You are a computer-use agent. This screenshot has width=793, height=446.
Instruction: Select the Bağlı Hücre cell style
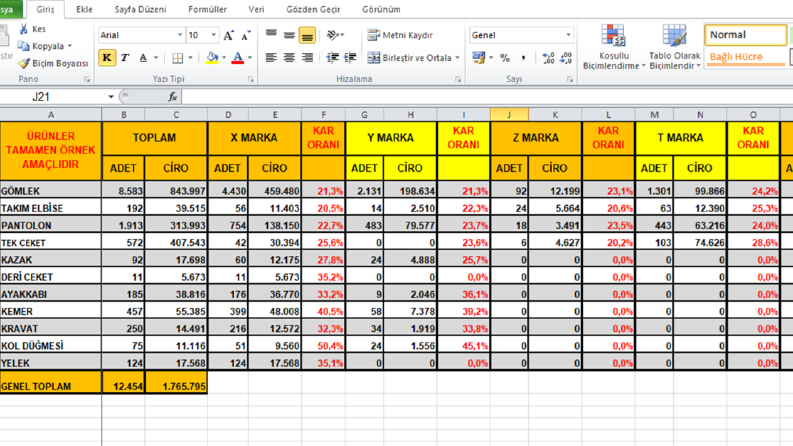tap(745, 57)
